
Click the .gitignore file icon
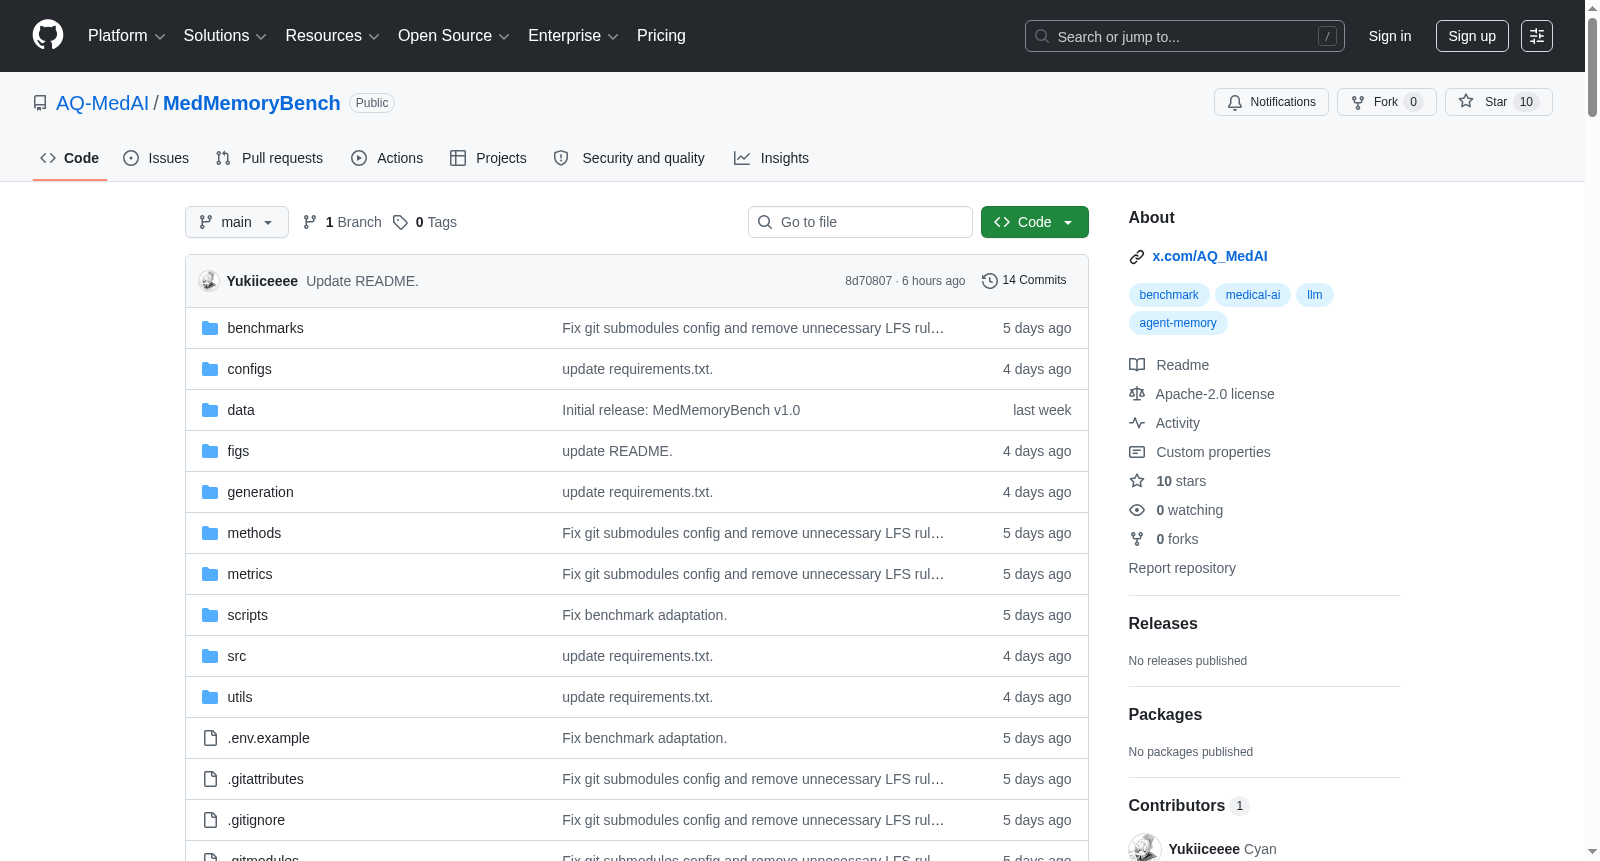[x=210, y=820]
